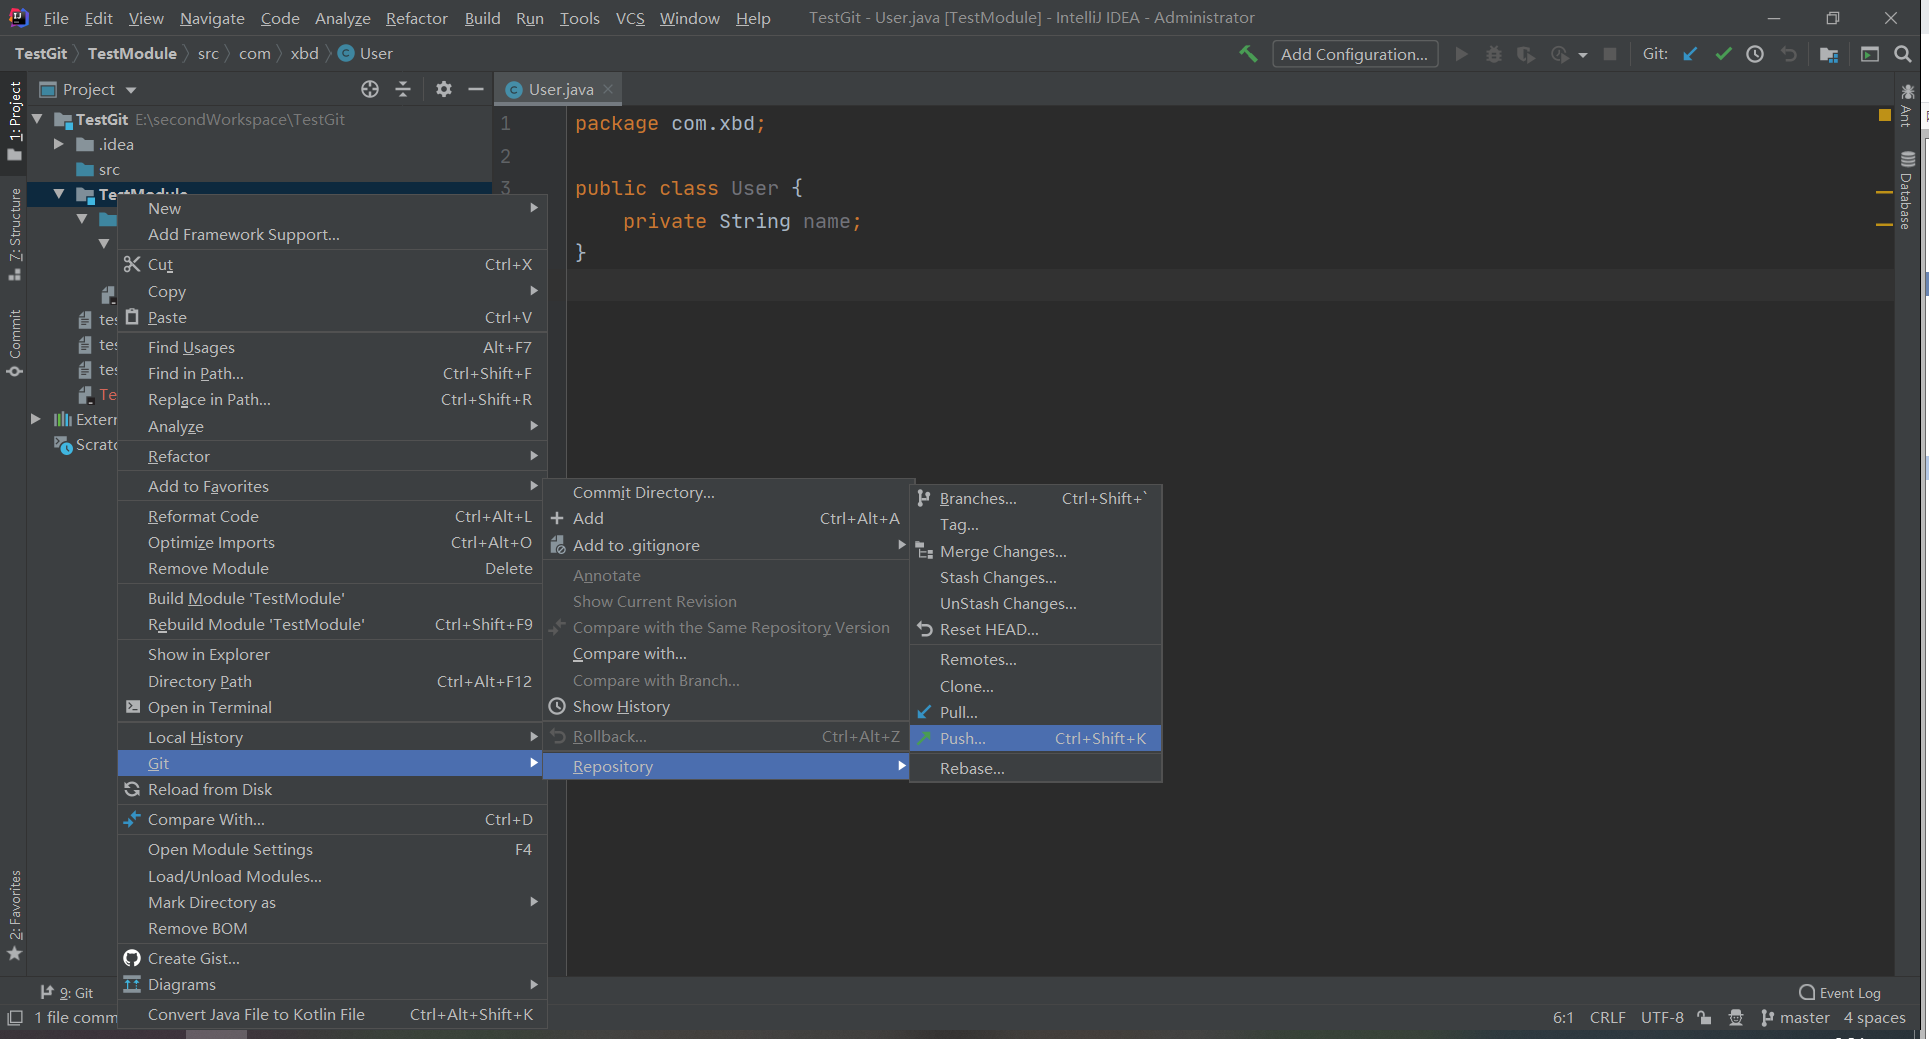
Task: Open Search Everywhere magnifier icon
Action: (1903, 54)
